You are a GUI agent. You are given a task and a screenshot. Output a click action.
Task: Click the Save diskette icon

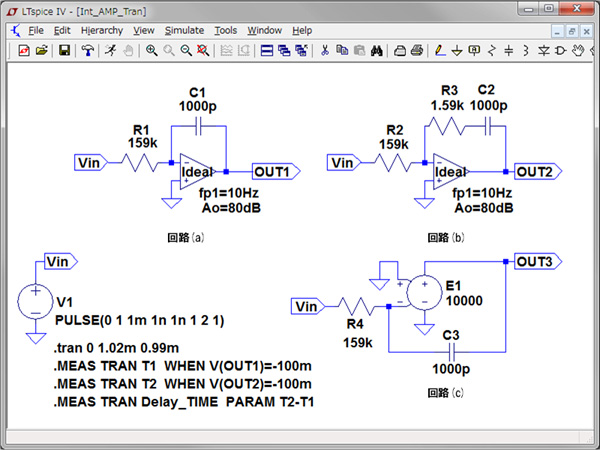[x=64, y=50]
